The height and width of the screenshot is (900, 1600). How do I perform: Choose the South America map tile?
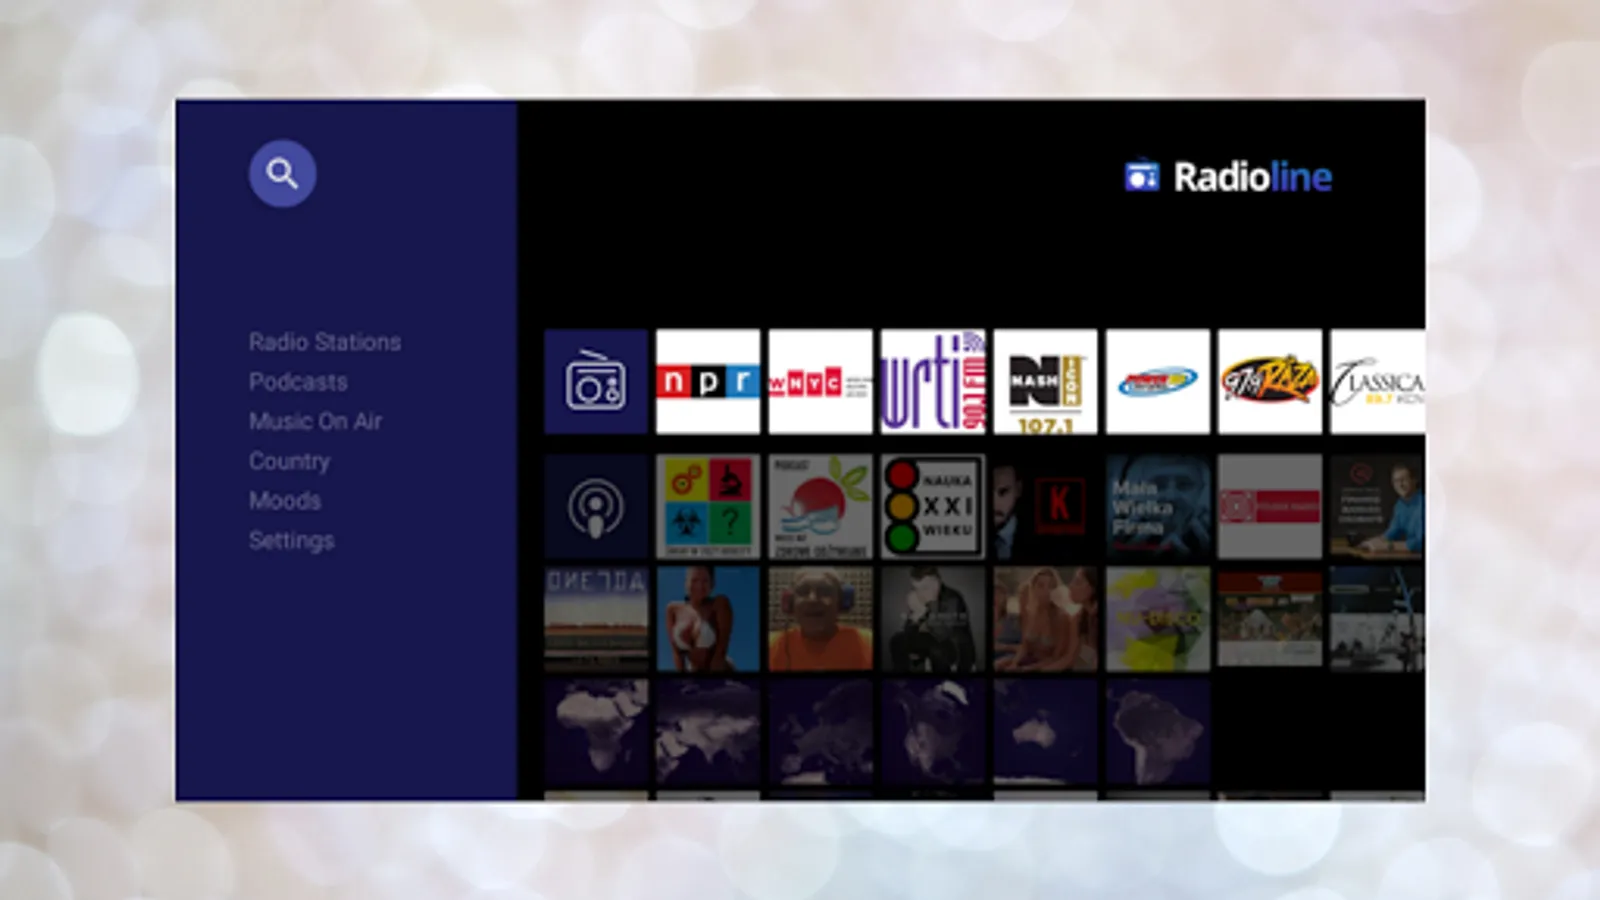pyautogui.click(x=1157, y=732)
